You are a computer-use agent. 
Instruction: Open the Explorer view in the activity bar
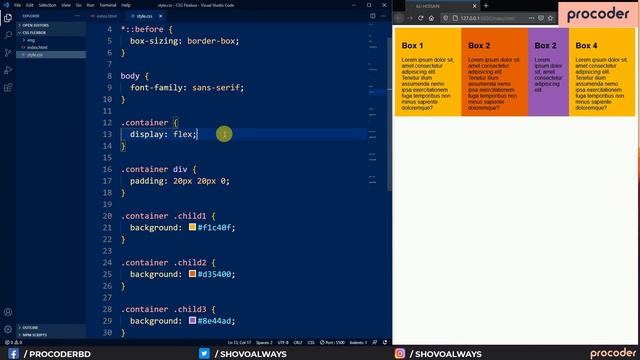click(x=8, y=18)
